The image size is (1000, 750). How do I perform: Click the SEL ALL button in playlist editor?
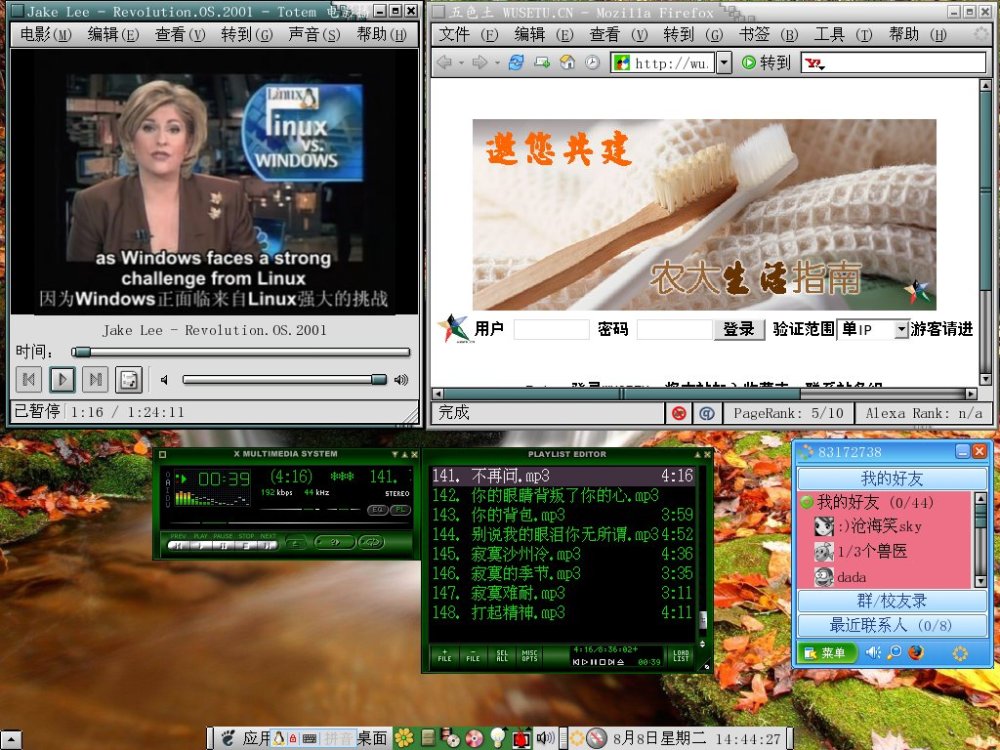(x=502, y=656)
